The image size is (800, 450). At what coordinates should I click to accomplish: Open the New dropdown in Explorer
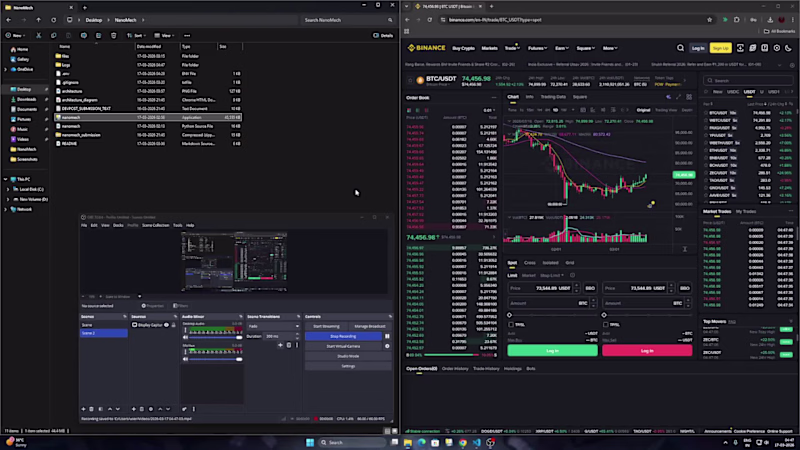point(15,36)
